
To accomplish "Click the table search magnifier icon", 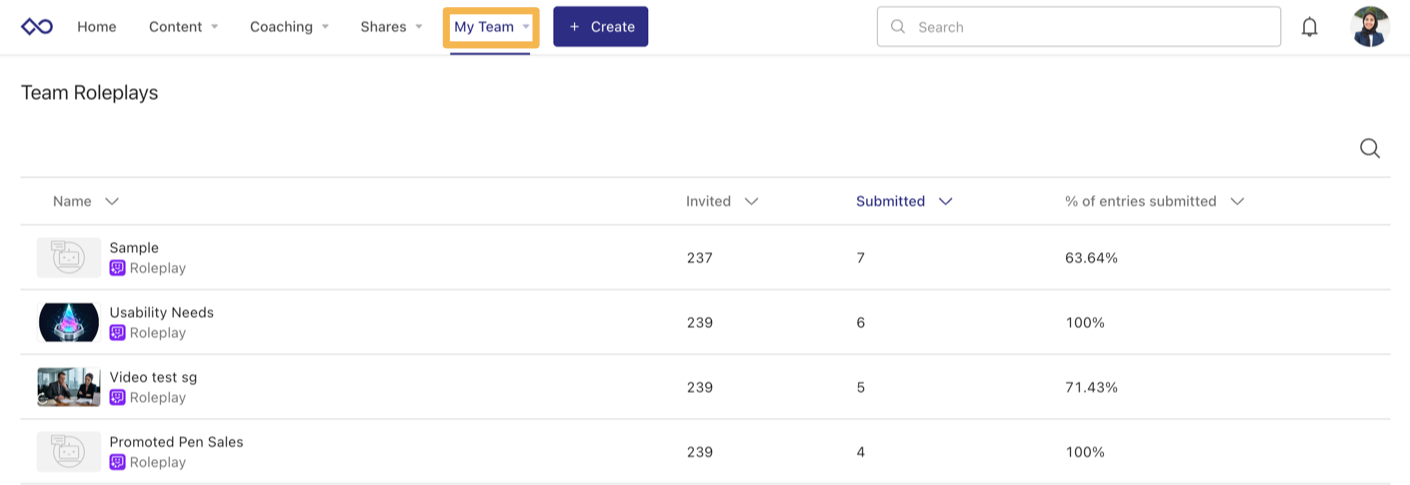I will point(1369,149).
